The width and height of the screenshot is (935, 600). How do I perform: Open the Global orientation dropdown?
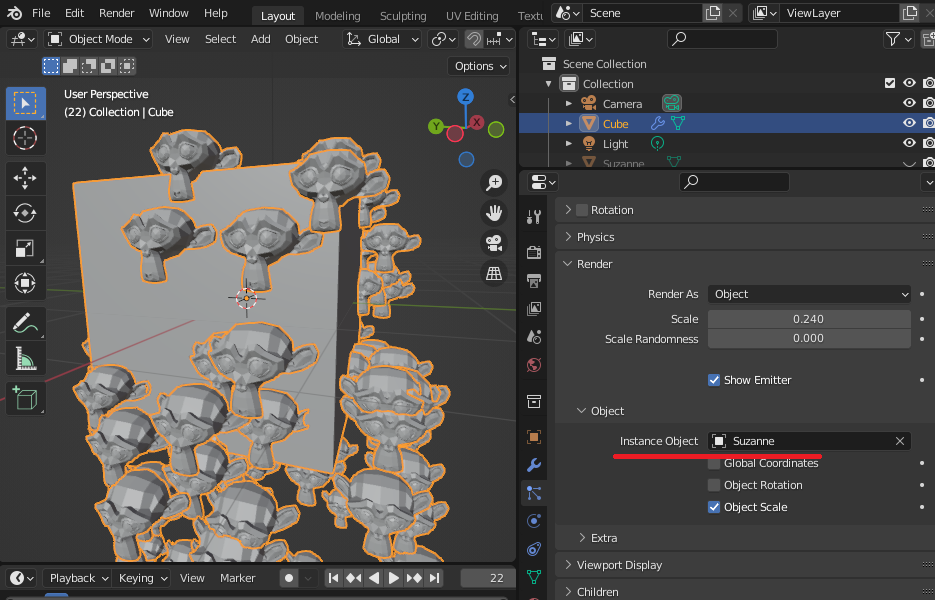click(x=382, y=39)
